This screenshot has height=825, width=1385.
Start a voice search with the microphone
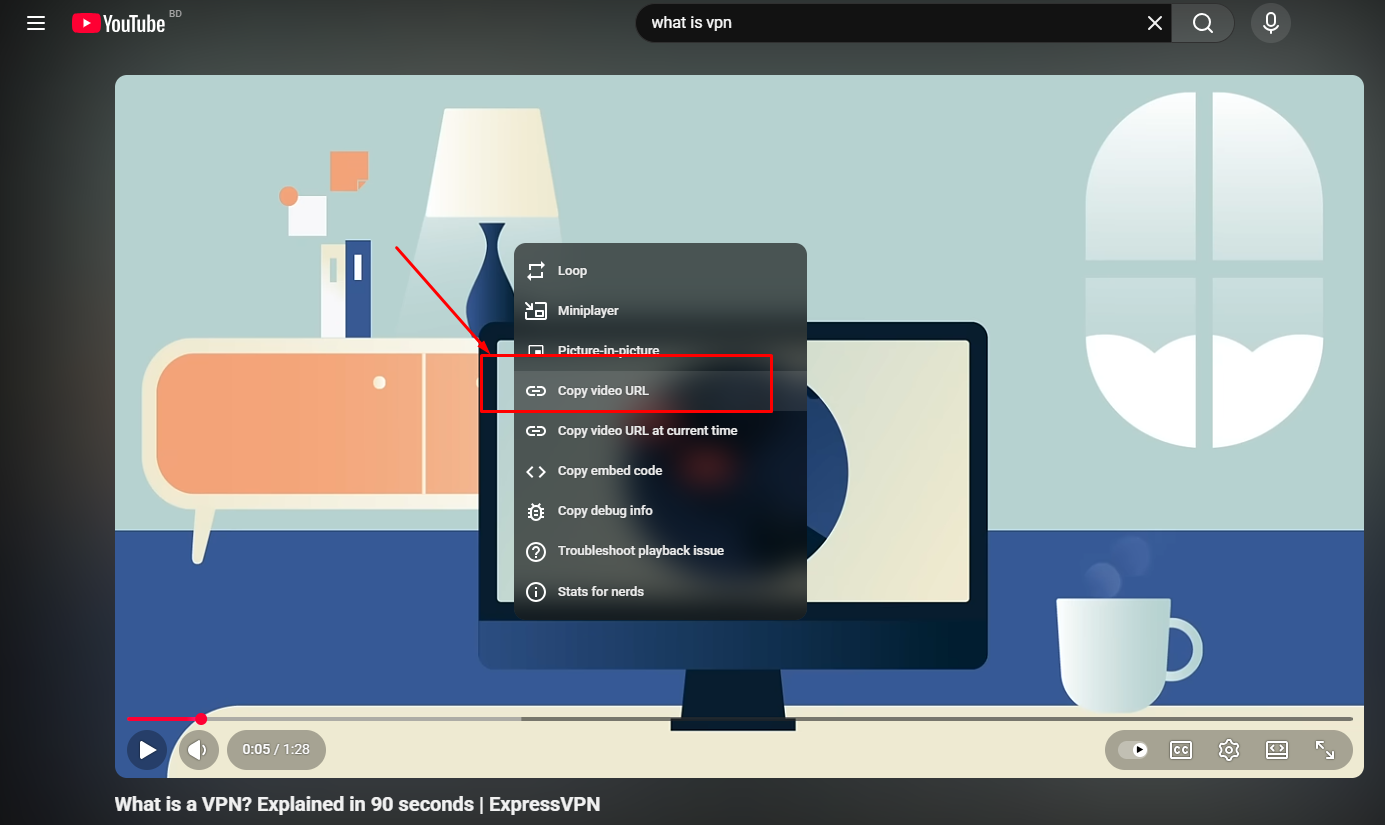tap(1270, 22)
